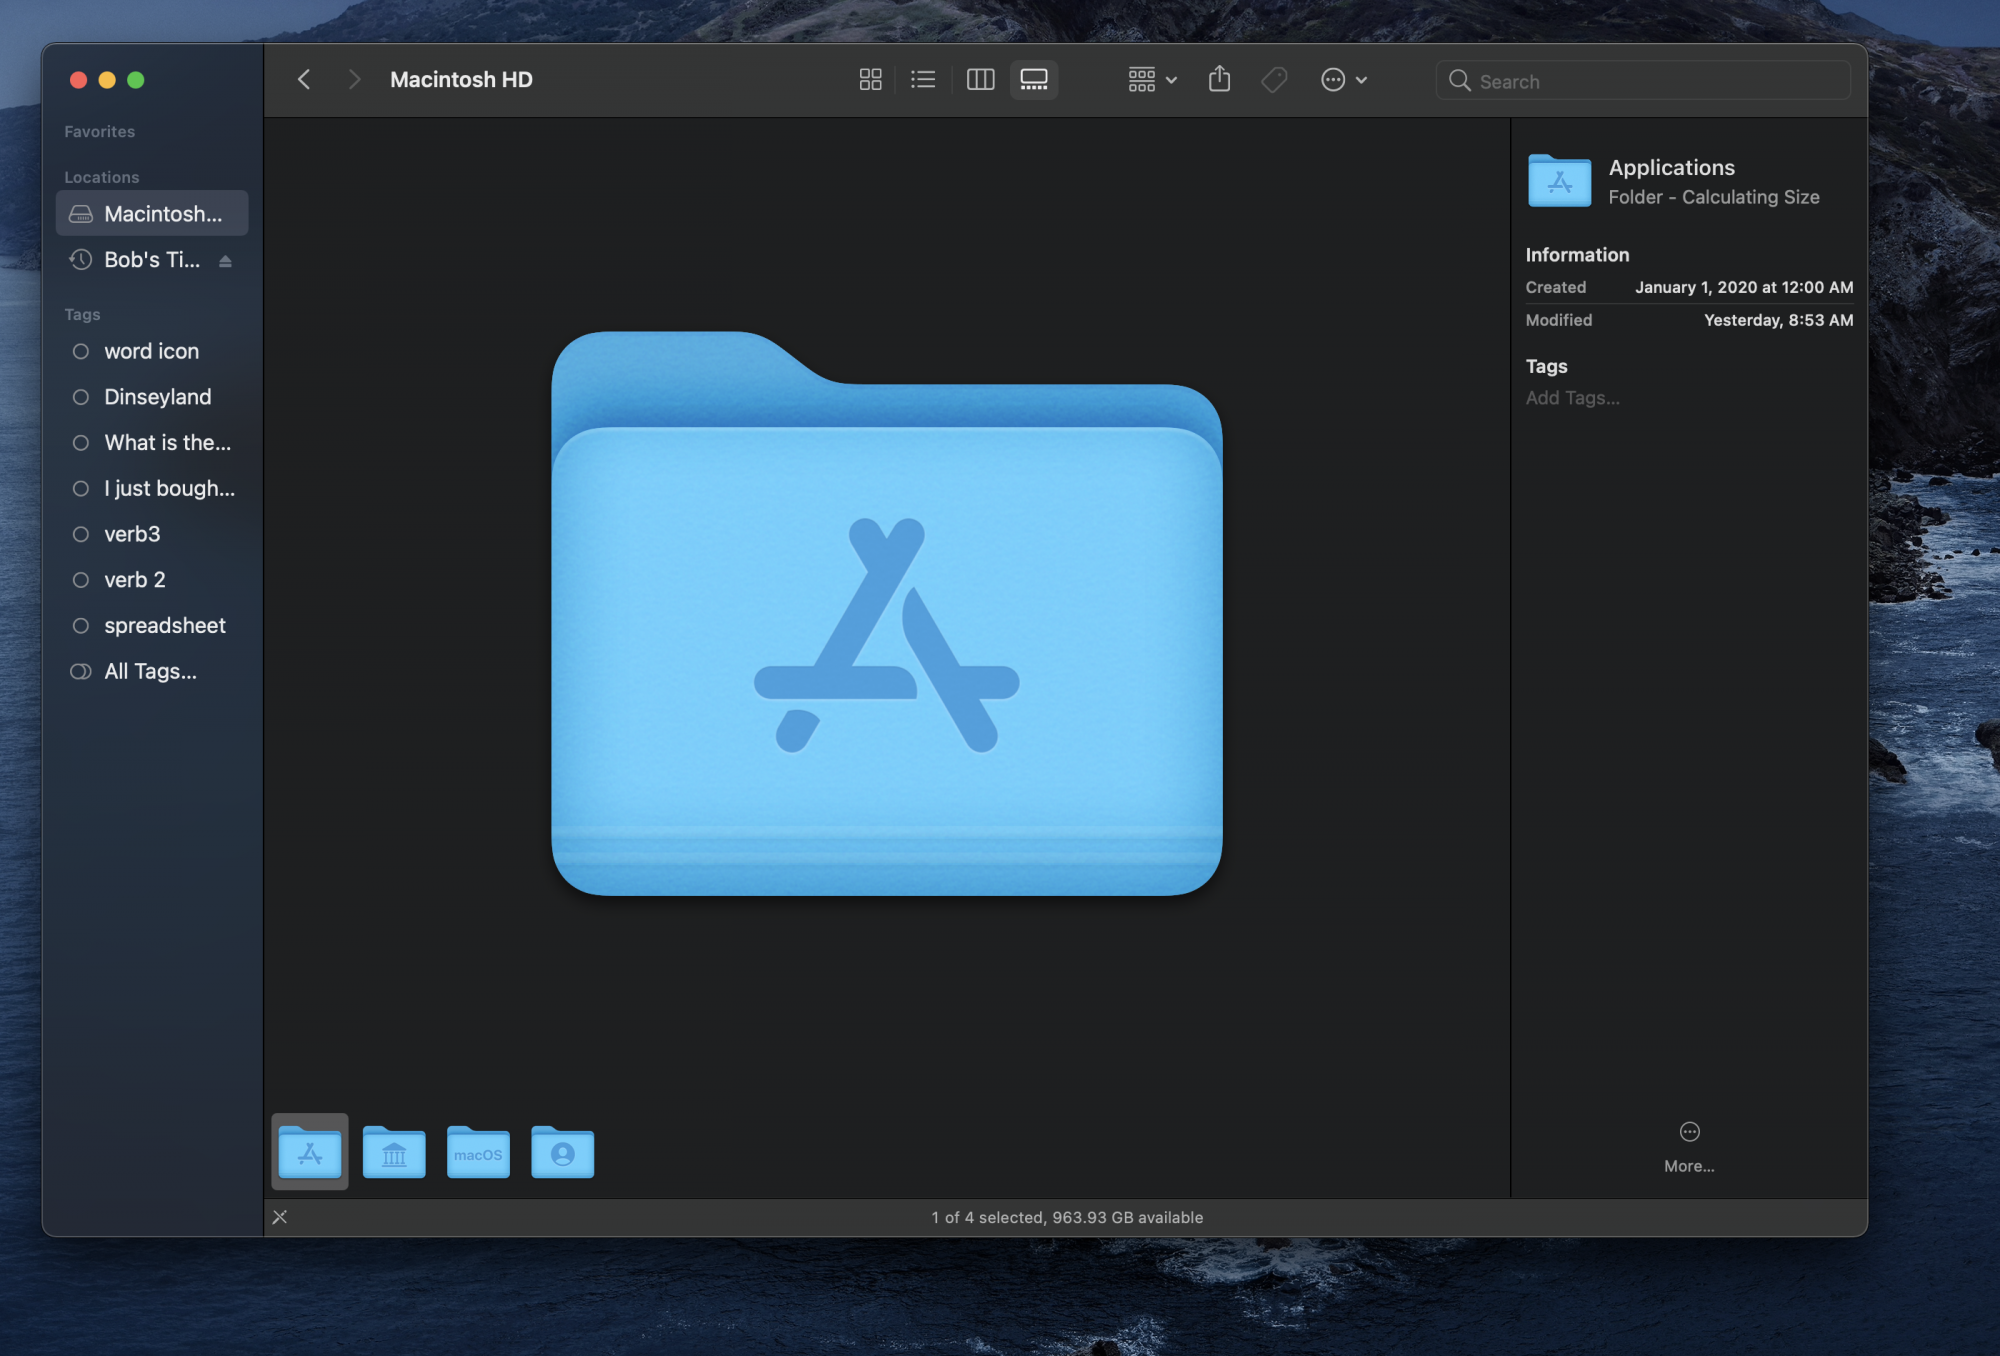Image resolution: width=2000 pixels, height=1356 pixels.
Task: Open the group-by dropdown
Action: tap(1152, 79)
